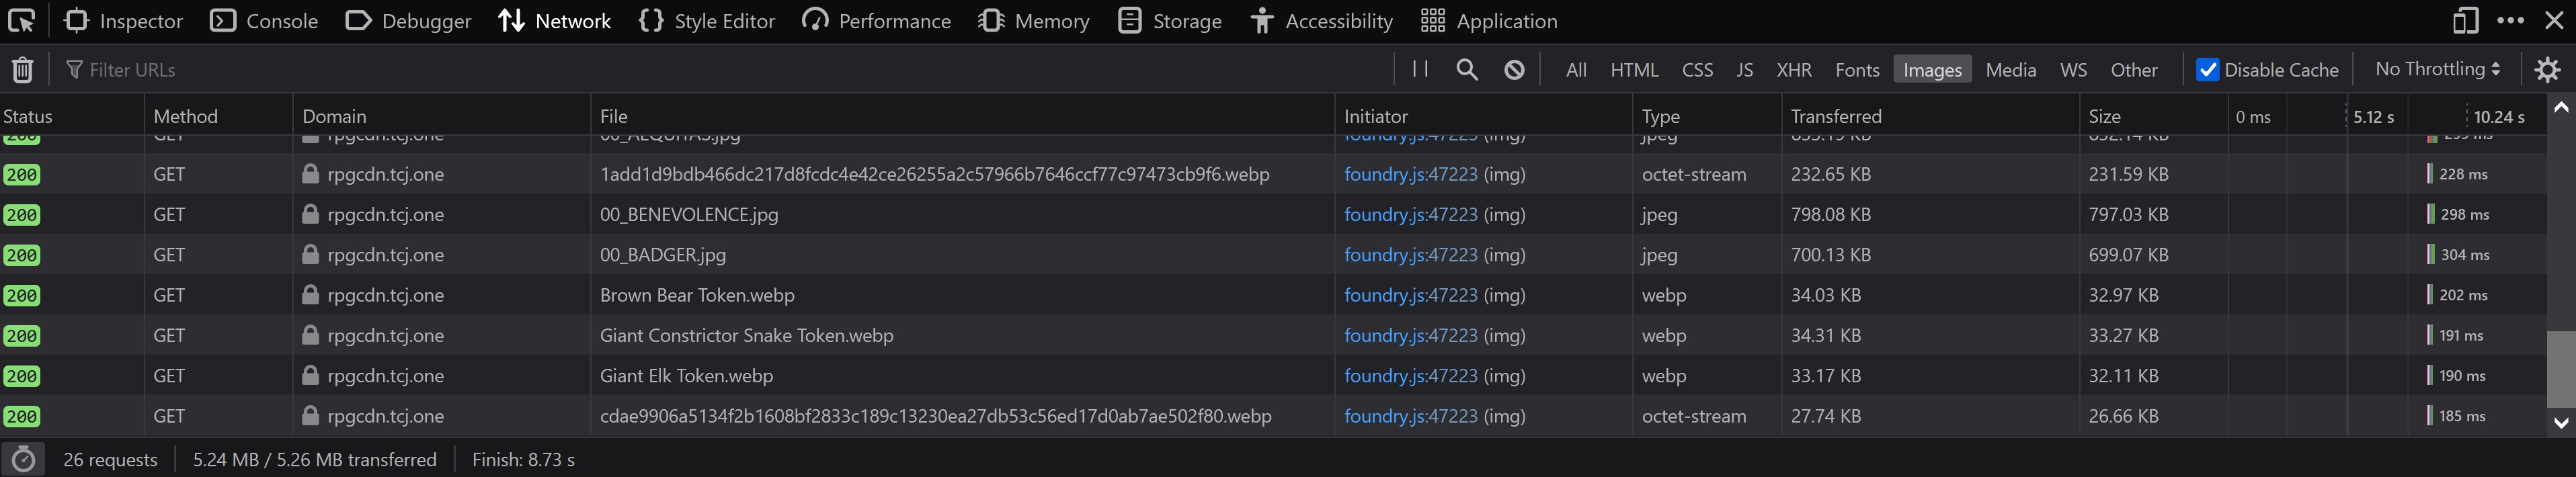
Task: Open devtools more options ellipsis menu
Action: [2509, 21]
